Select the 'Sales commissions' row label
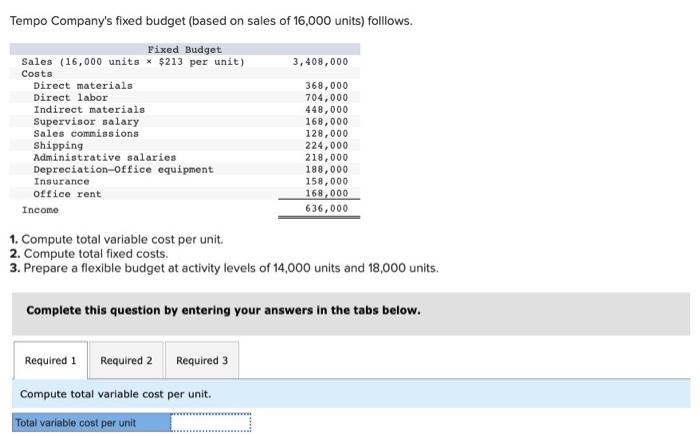700x436 pixels. 86,134
